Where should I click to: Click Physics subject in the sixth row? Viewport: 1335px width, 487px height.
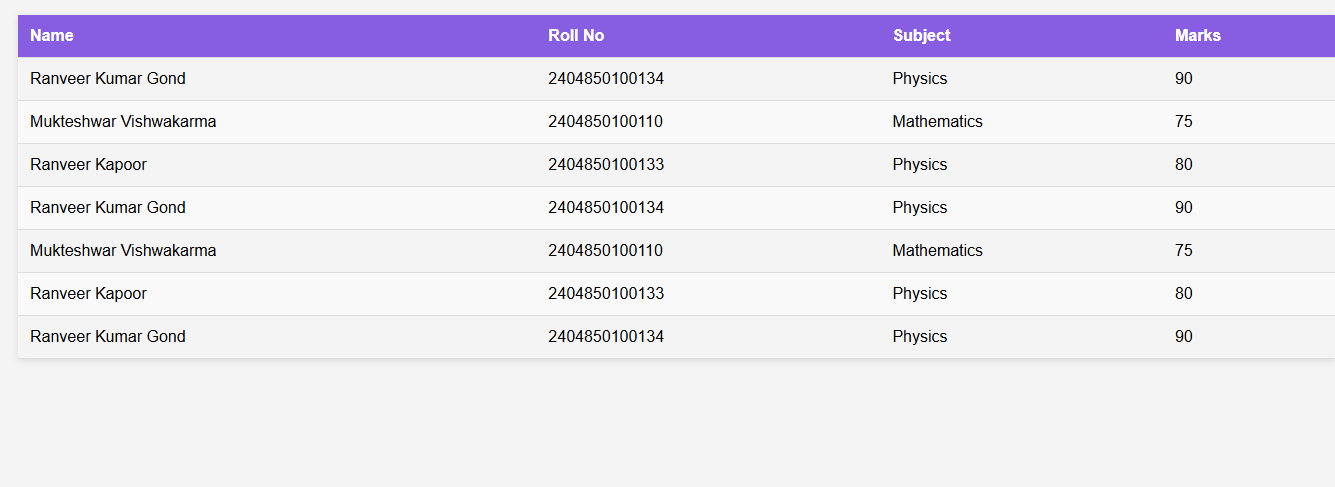(x=919, y=294)
